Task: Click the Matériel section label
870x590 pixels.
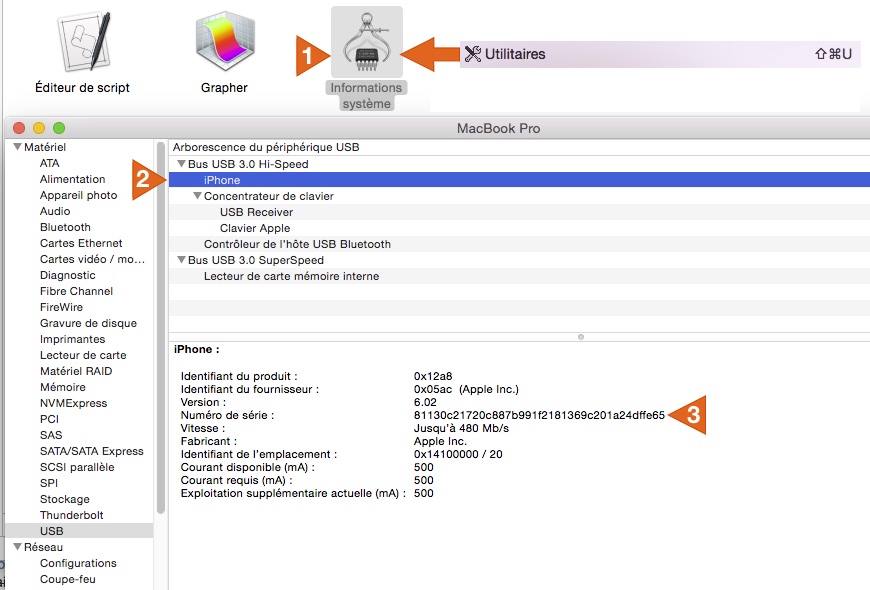Action: pos(45,147)
